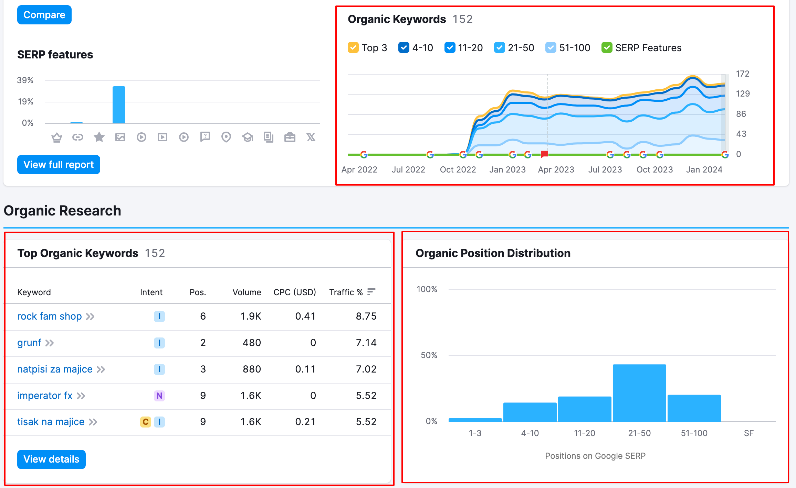Image resolution: width=796 pixels, height=488 pixels.
Task: Expand arrows next to rock fam shop
Action: [90, 316]
